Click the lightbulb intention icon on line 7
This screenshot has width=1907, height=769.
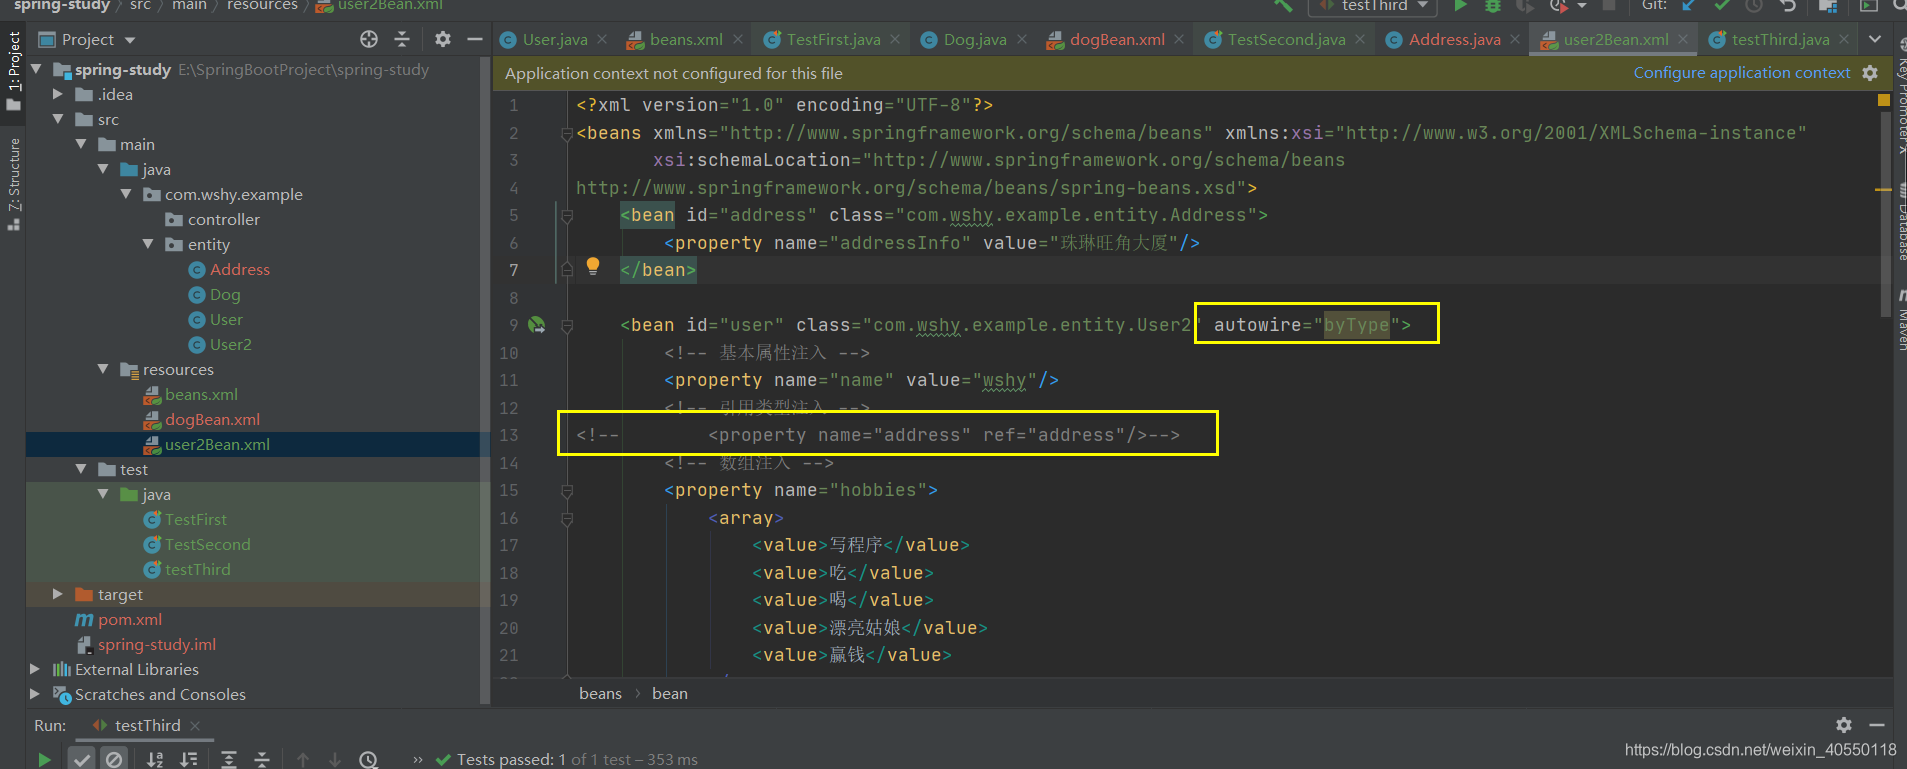593,265
